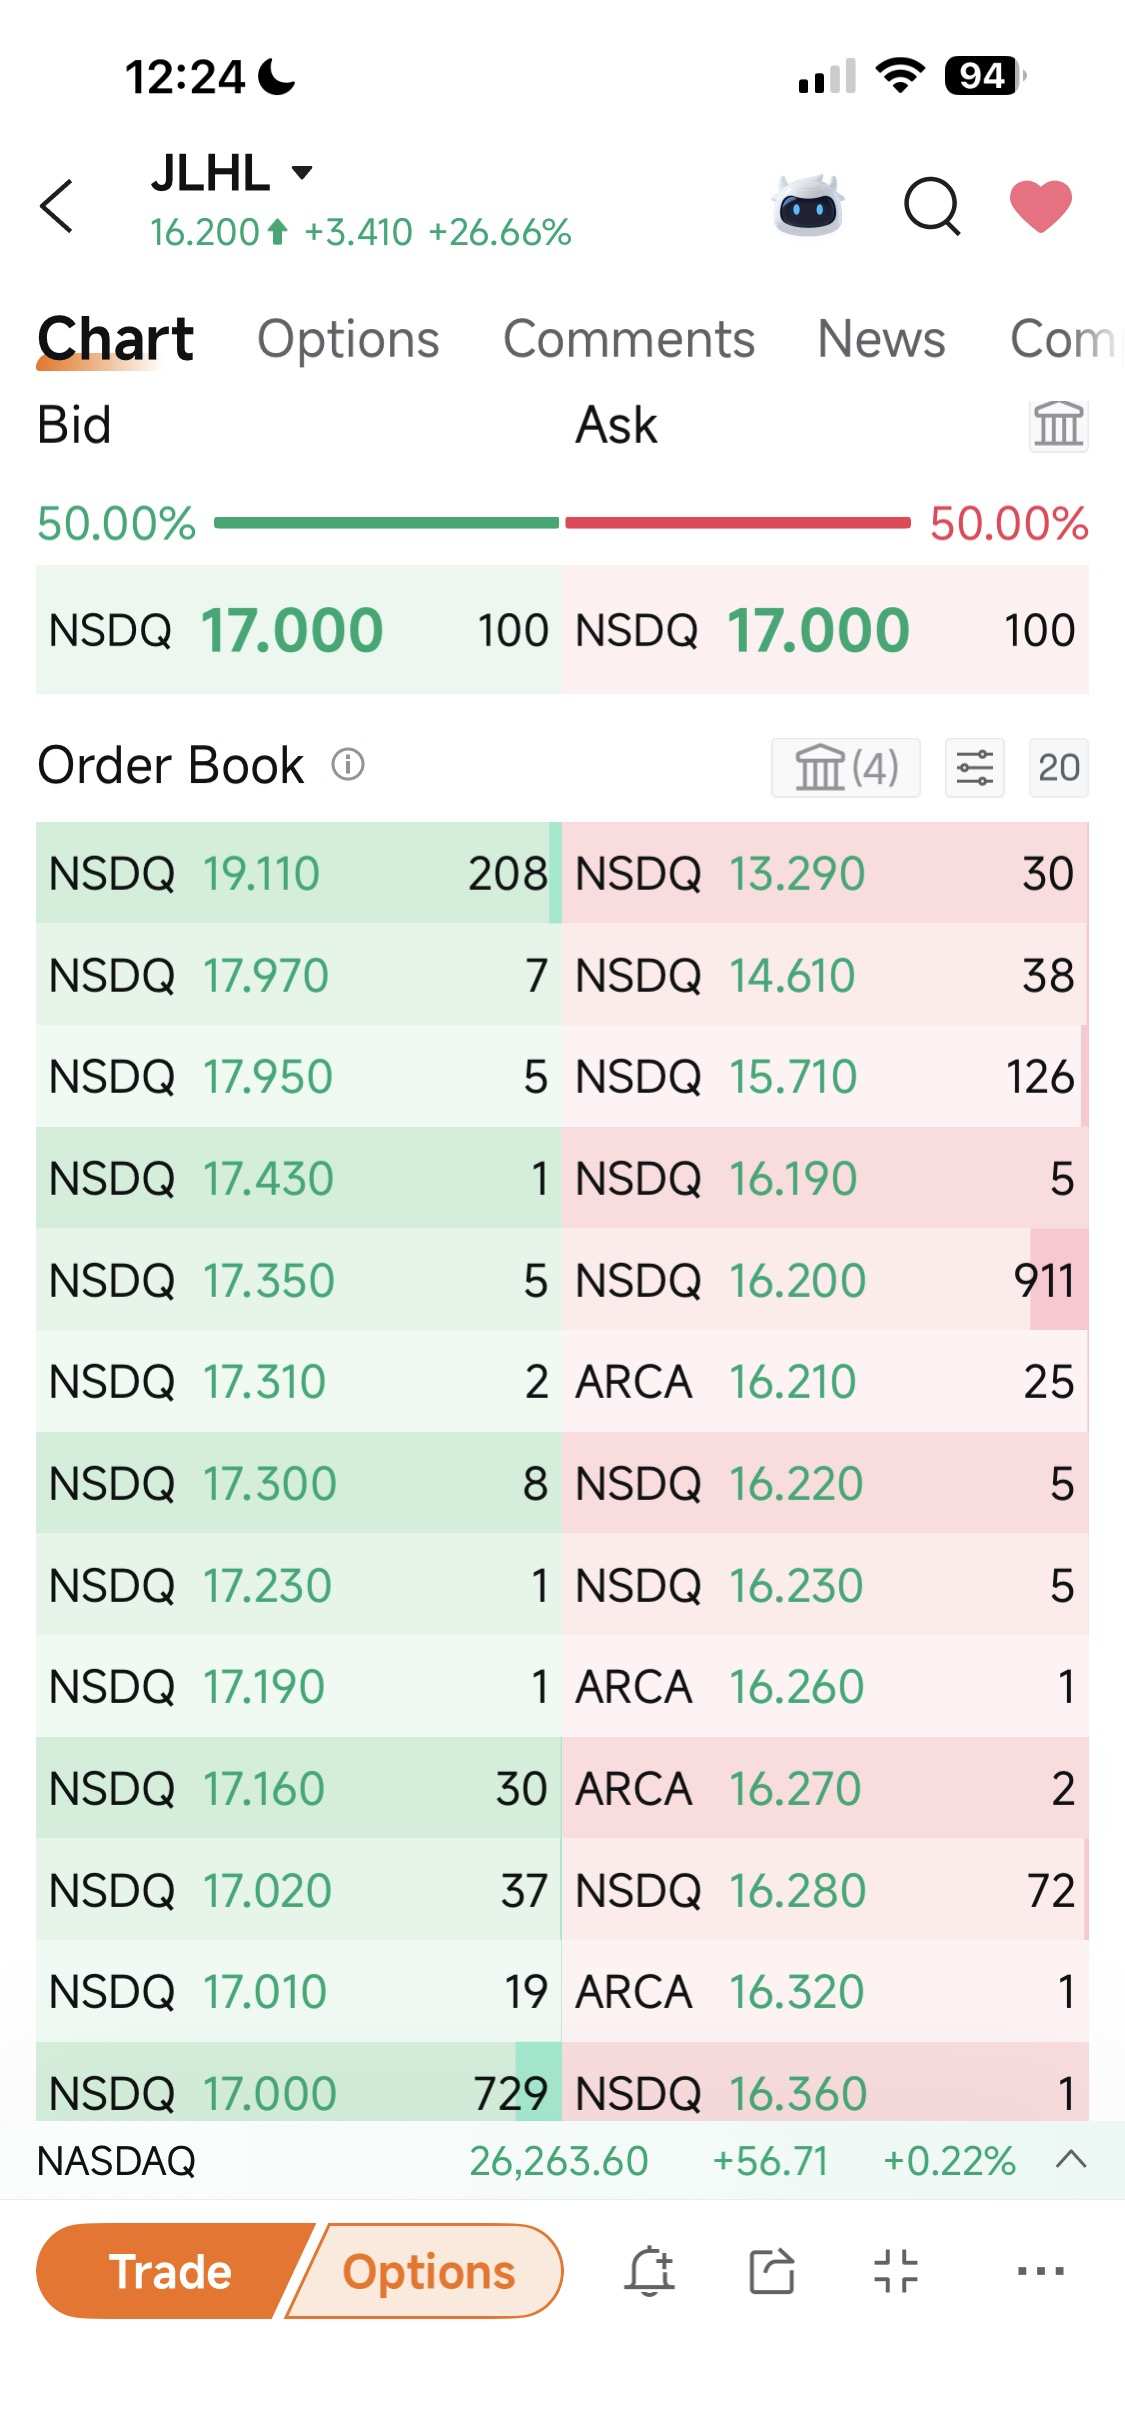
Task: Open order book display settings sliders icon
Action: (975, 768)
